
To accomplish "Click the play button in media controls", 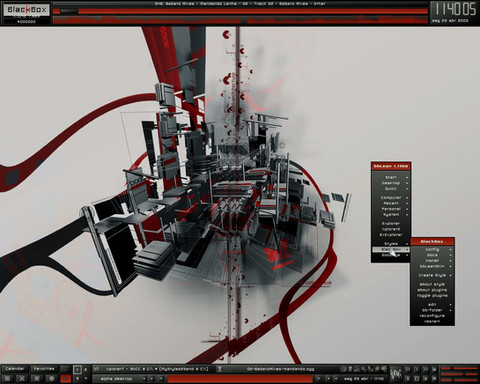I will 417,369.
